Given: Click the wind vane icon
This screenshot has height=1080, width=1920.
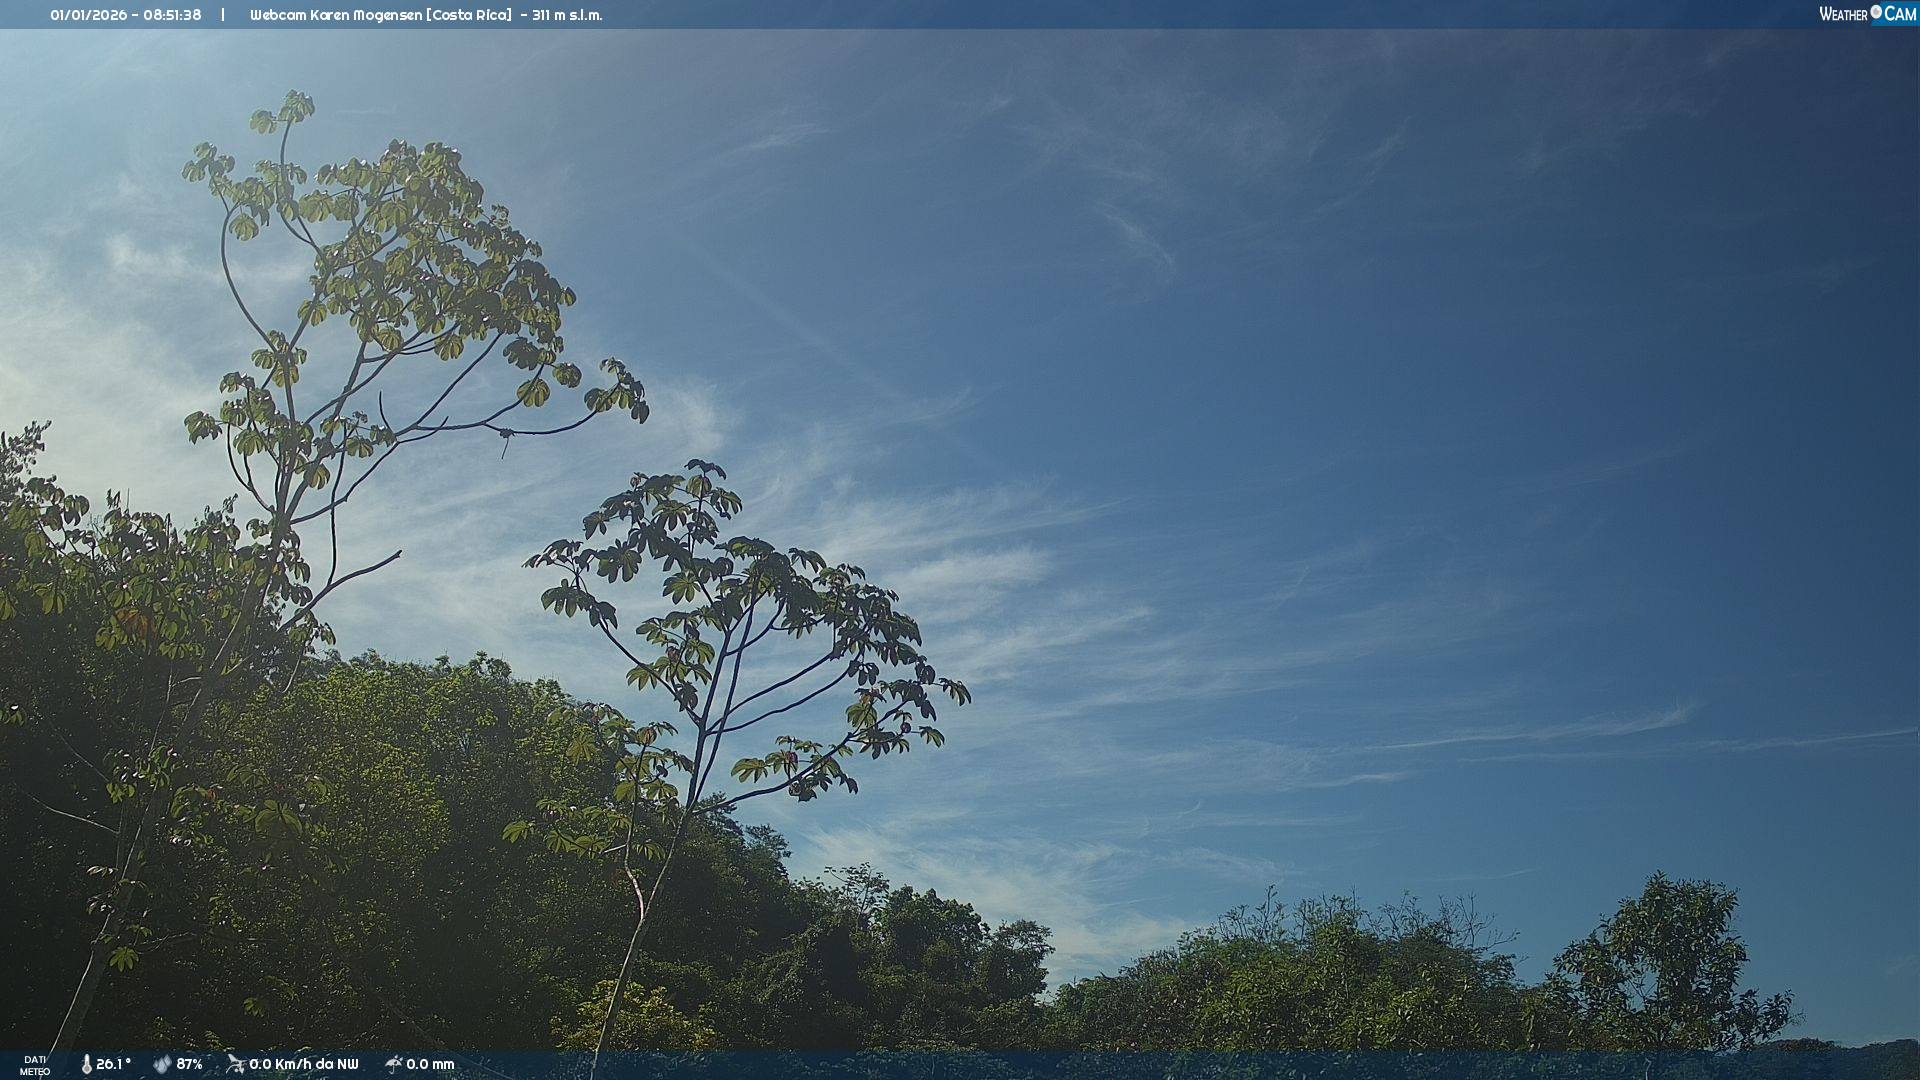Looking at the screenshot, I should point(235,1063).
